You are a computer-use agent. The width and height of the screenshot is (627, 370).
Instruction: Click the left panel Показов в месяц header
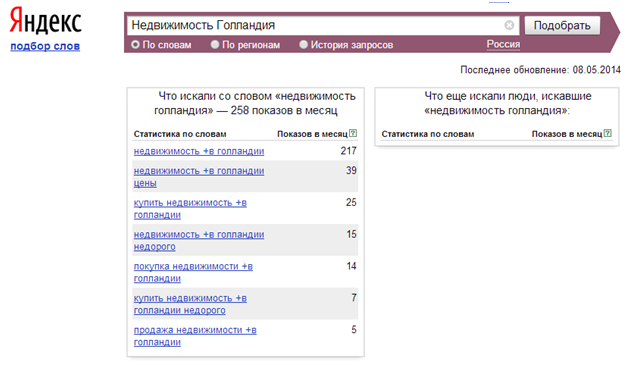click(312, 134)
